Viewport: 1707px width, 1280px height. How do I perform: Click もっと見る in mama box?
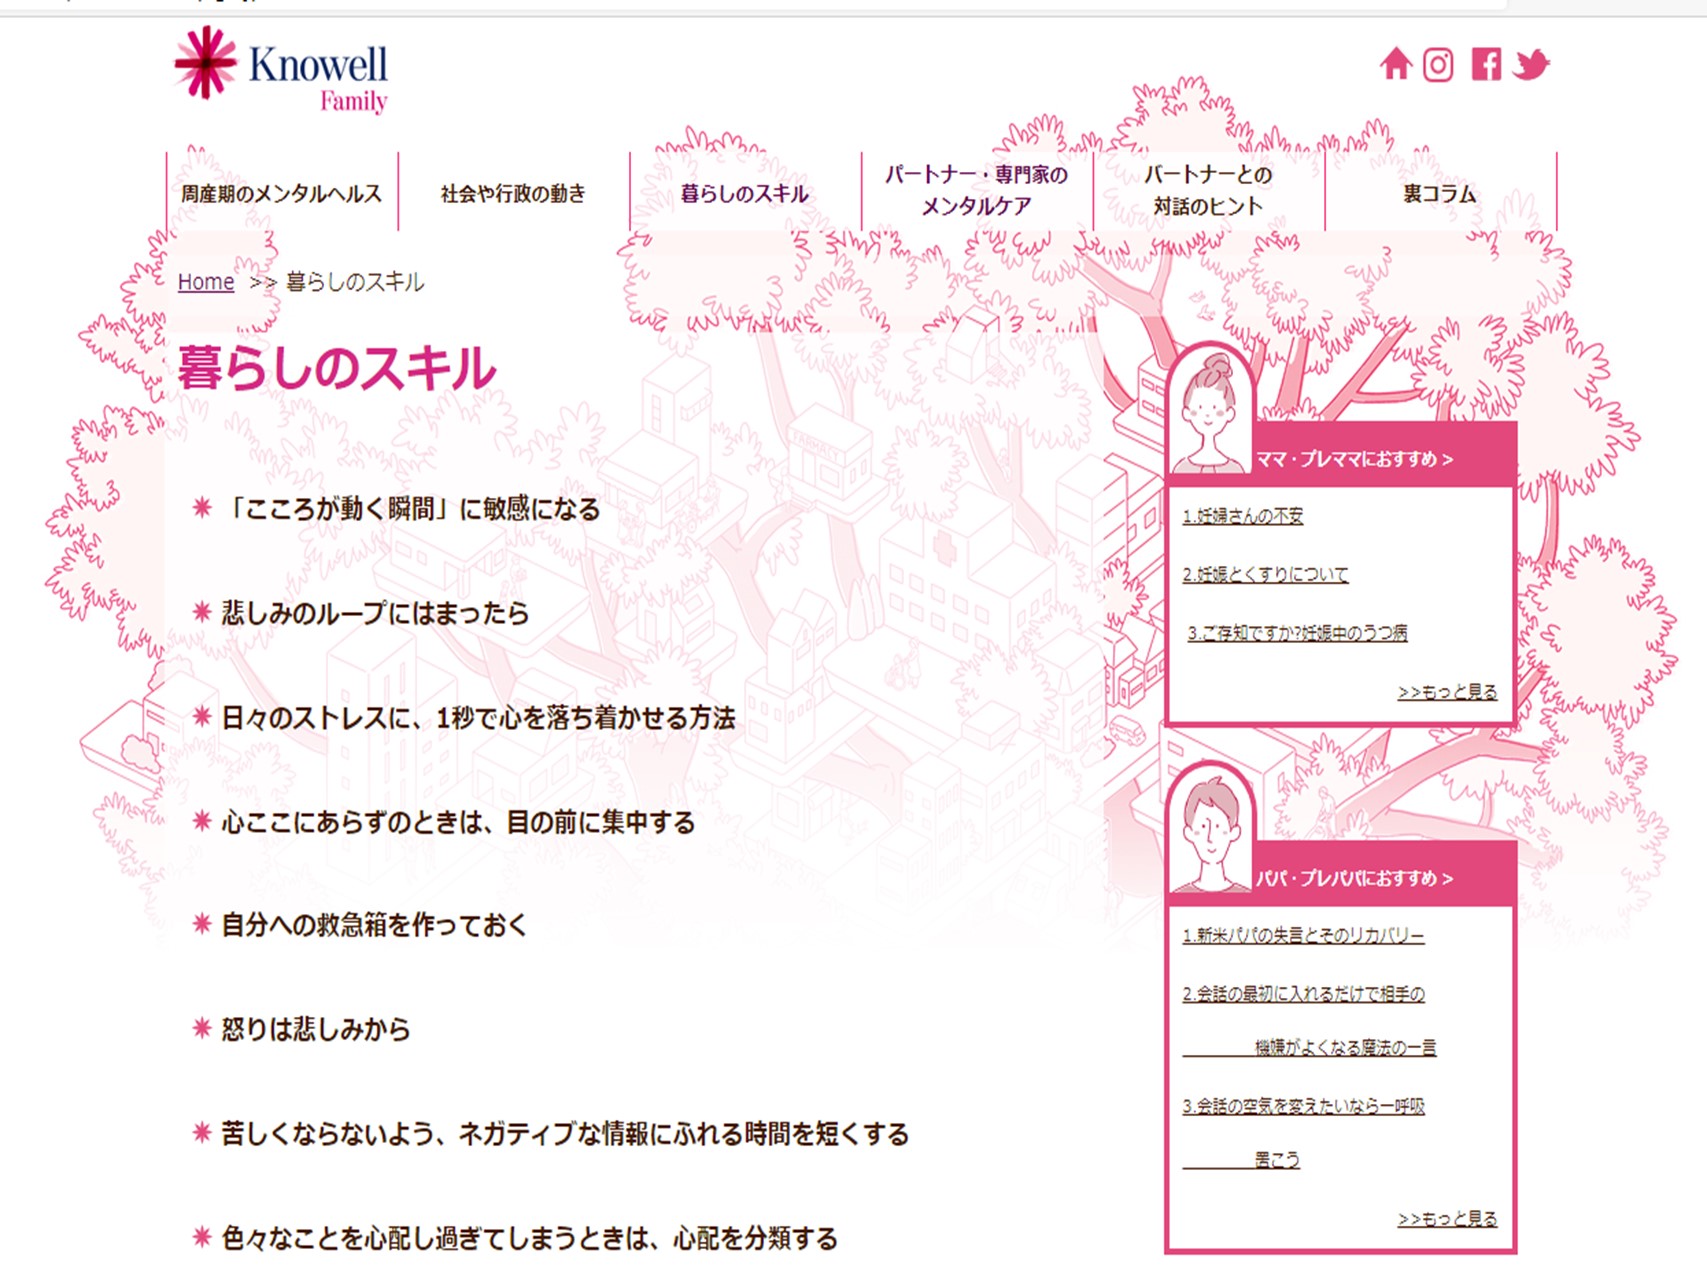point(1447,692)
